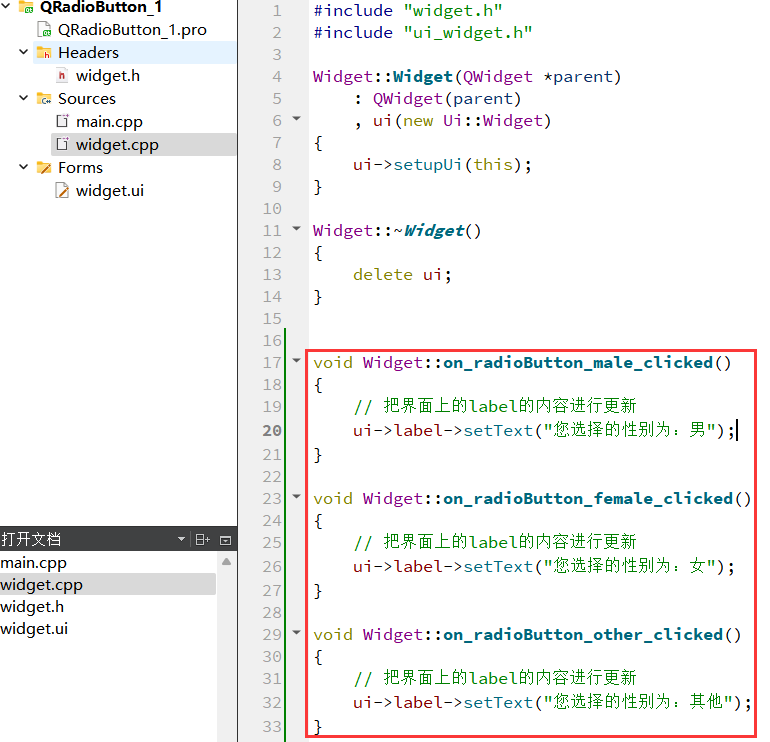Fold the destructor block at line 11
The image size is (770, 742).
(296, 228)
